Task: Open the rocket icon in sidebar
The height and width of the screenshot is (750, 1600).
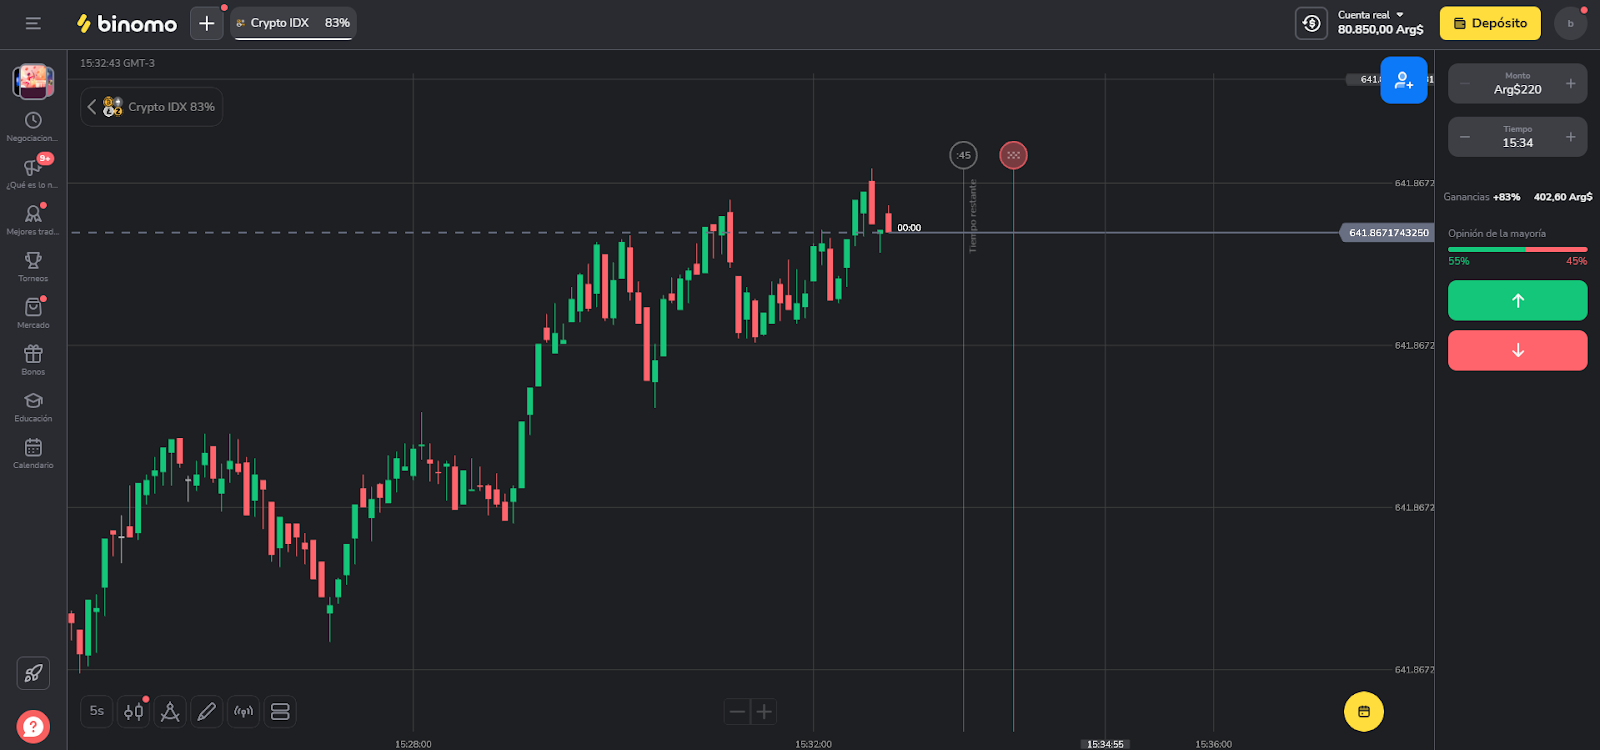Action: tap(33, 673)
